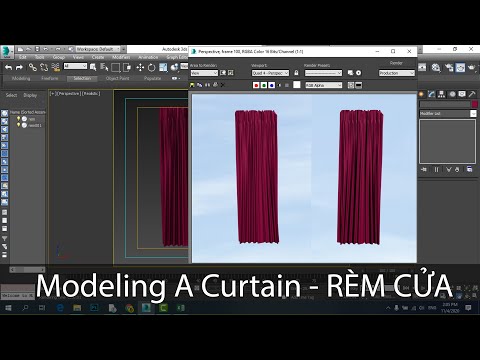Open the Modifier List dropdown
The image size is (480, 360).
click(x=448, y=114)
